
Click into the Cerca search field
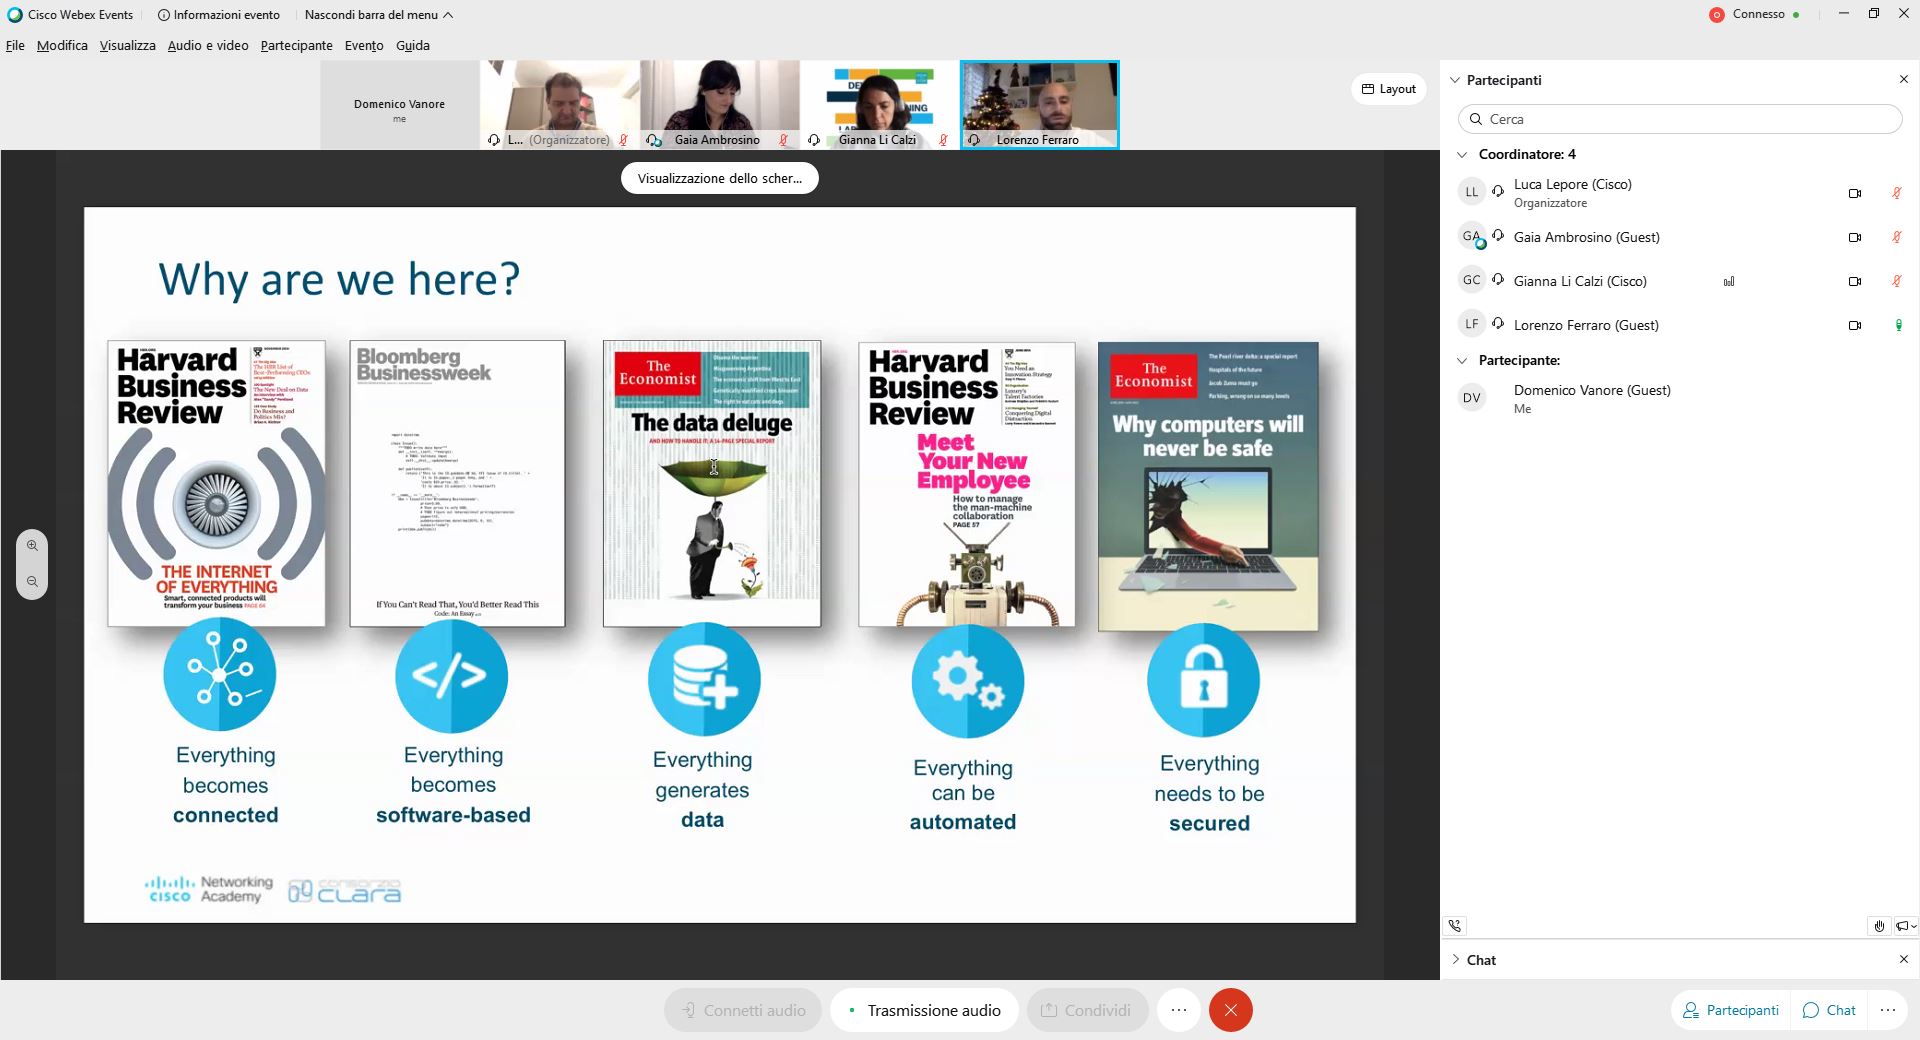pyautogui.click(x=1680, y=119)
